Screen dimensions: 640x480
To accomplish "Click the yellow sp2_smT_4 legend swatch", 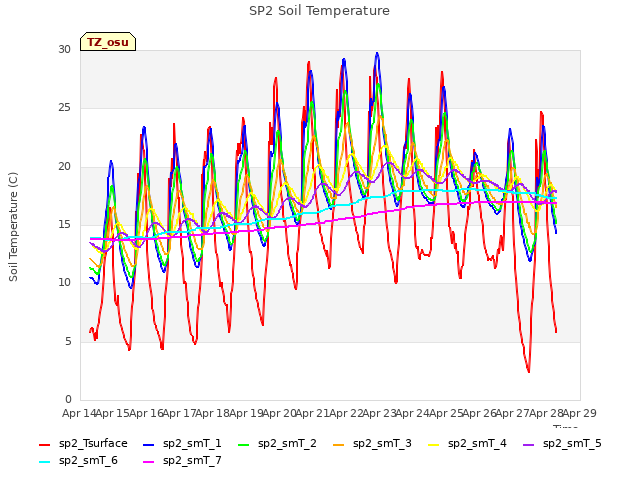I will coord(433,444).
